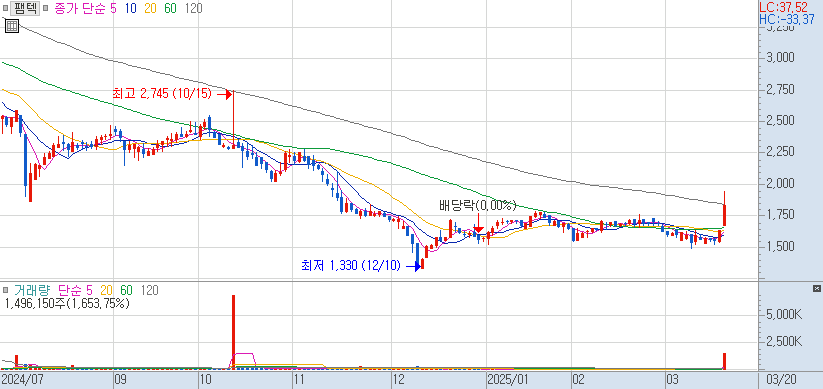Close the volume panel with its X icon
823x389 pixels.
click(x=816, y=289)
